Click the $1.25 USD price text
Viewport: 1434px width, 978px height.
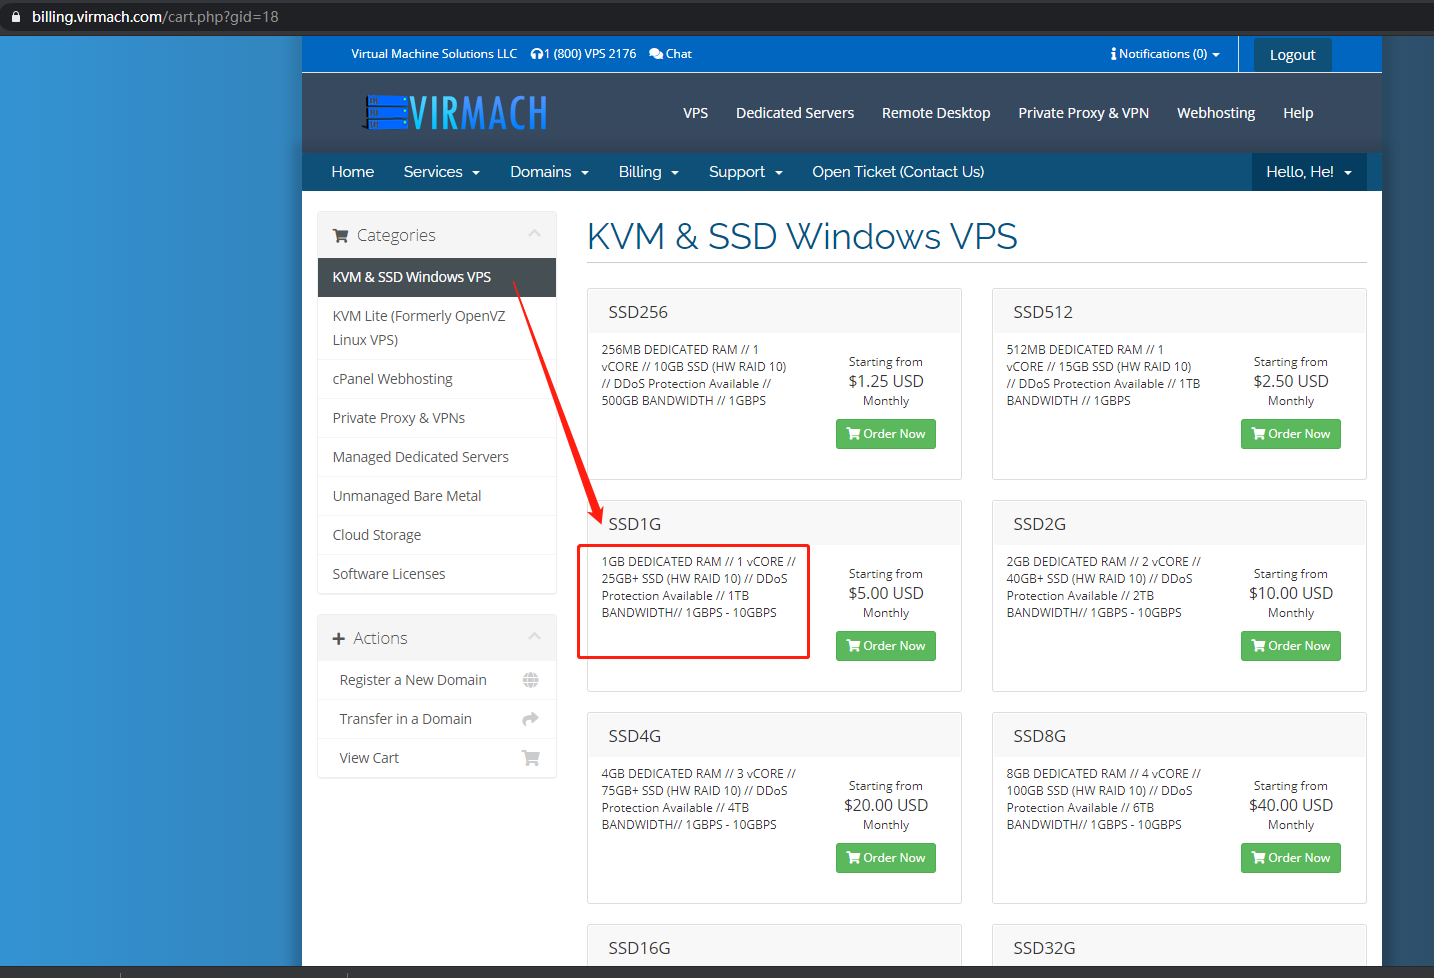[886, 381]
